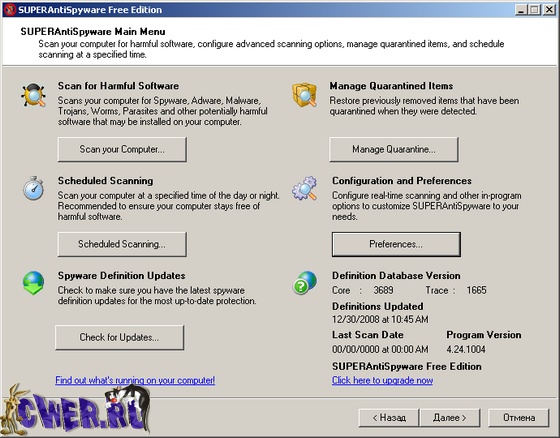Open the Manage Quarantine dialog
The width and height of the screenshot is (560, 438).
(x=394, y=149)
